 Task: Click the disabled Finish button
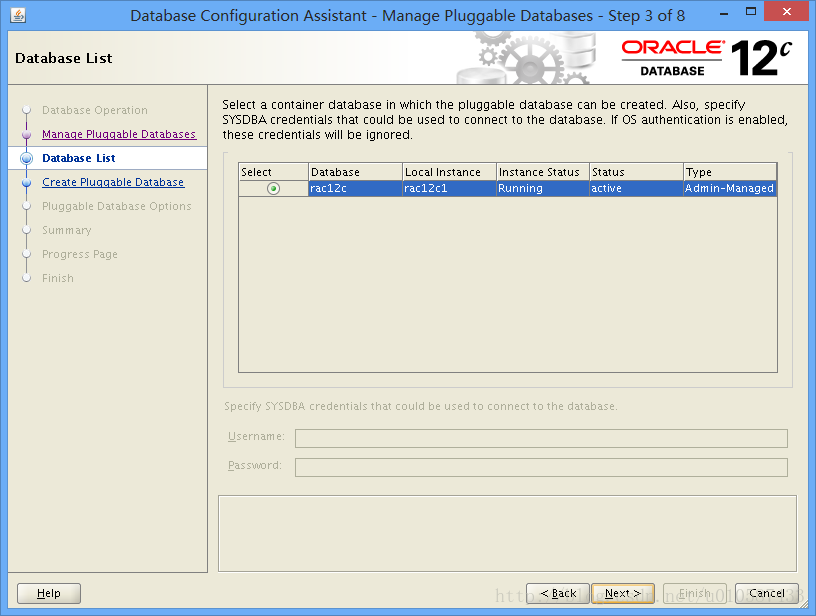pos(695,593)
